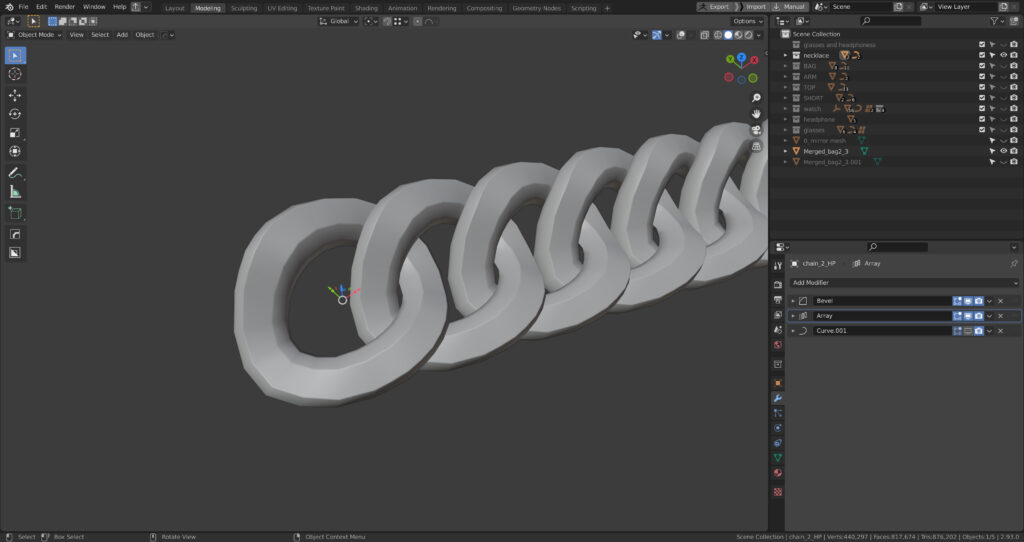Pick the Measure tool
The width and height of the screenshot is (1024, 542).
point(15,191)
